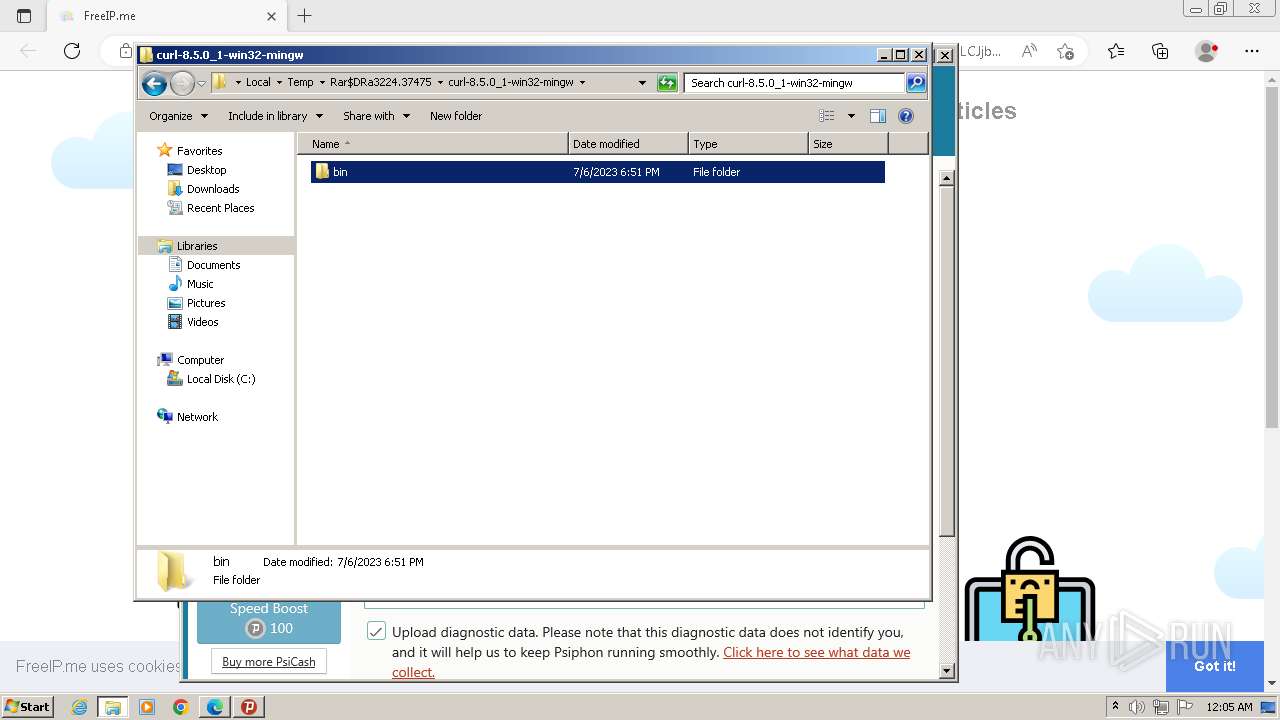Select the bin folder row
Screen dimensions: 1280x720
tap(598, 172)
